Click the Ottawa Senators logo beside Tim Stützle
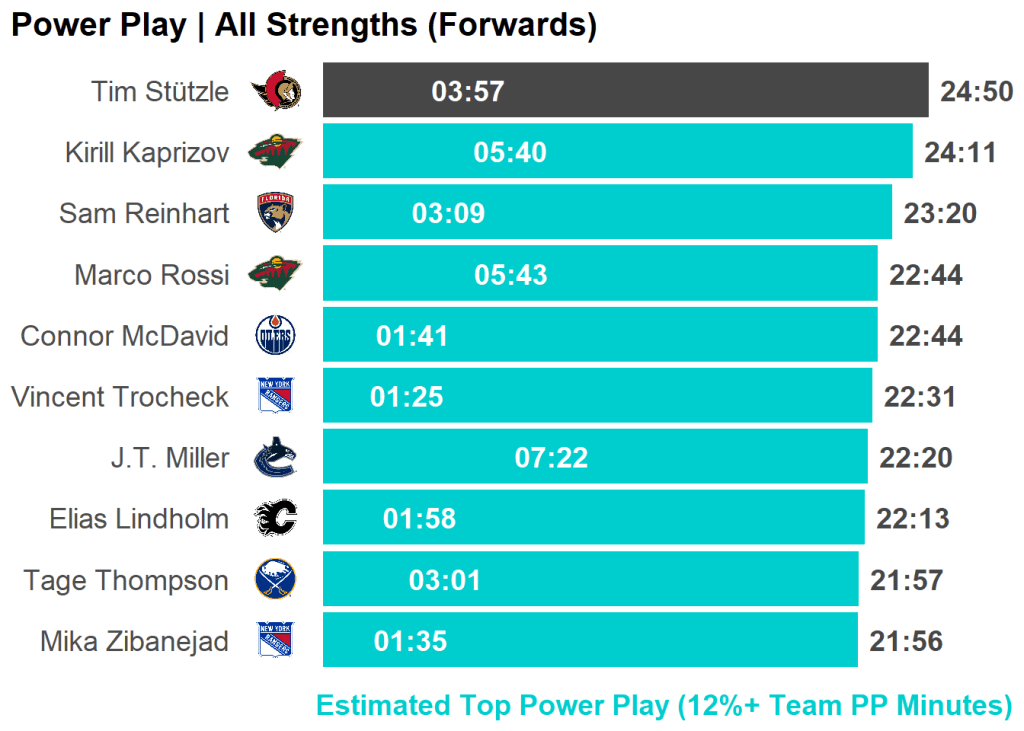The height and width of the screenshot is (731, 1024). pos(277,92)
